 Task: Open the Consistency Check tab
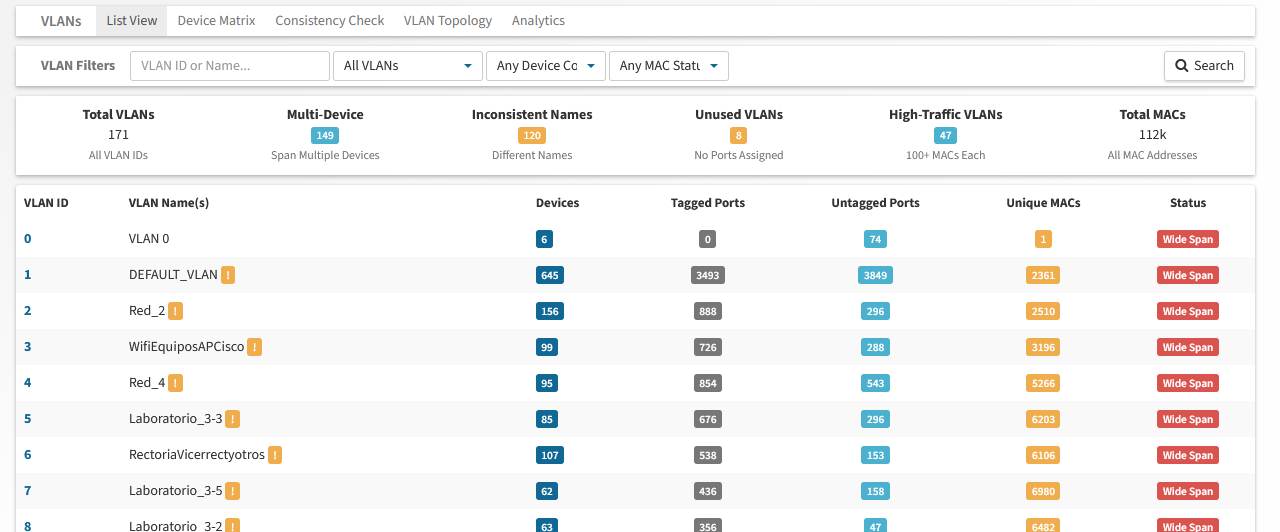pos(329,21)
